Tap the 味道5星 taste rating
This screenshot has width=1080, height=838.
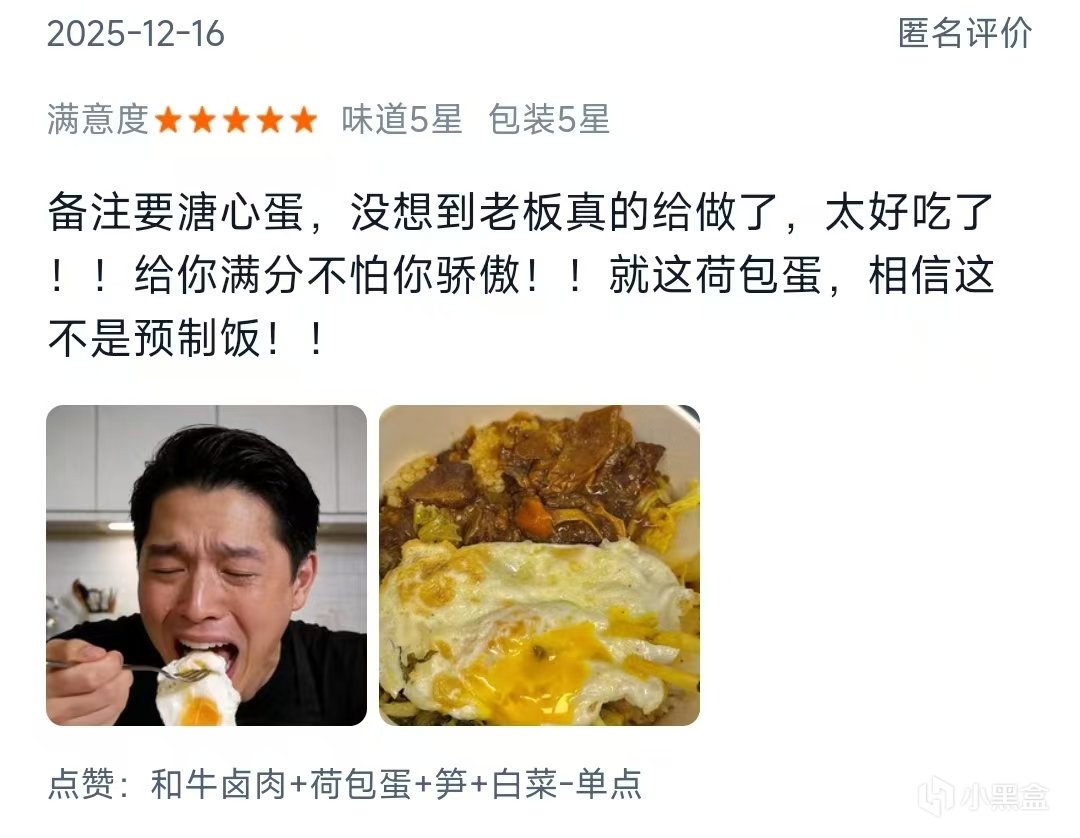pyautogui.click(x=402, y=120)
